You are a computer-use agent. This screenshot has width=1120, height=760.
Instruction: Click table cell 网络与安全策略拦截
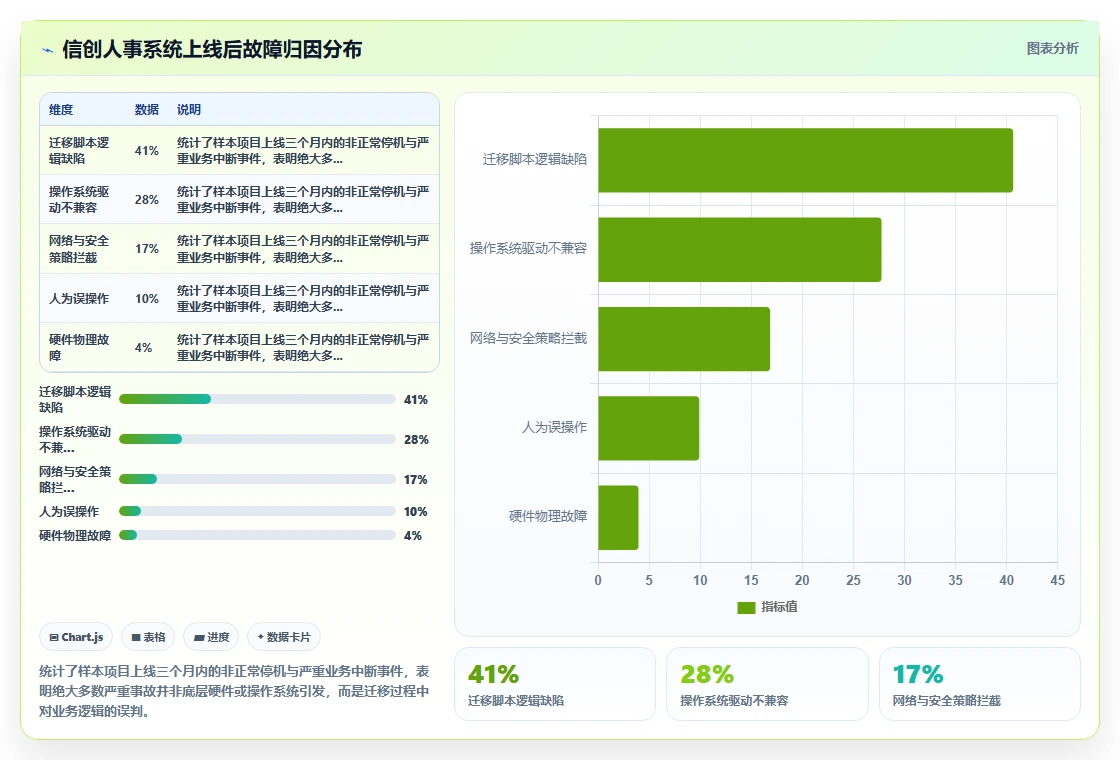(79, 249)
